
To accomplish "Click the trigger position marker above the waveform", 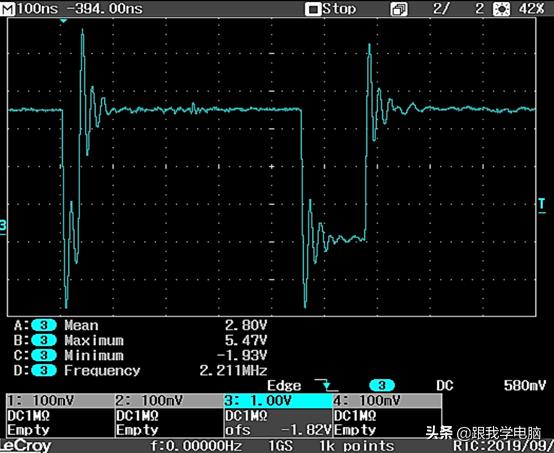I will coord(63,21).
